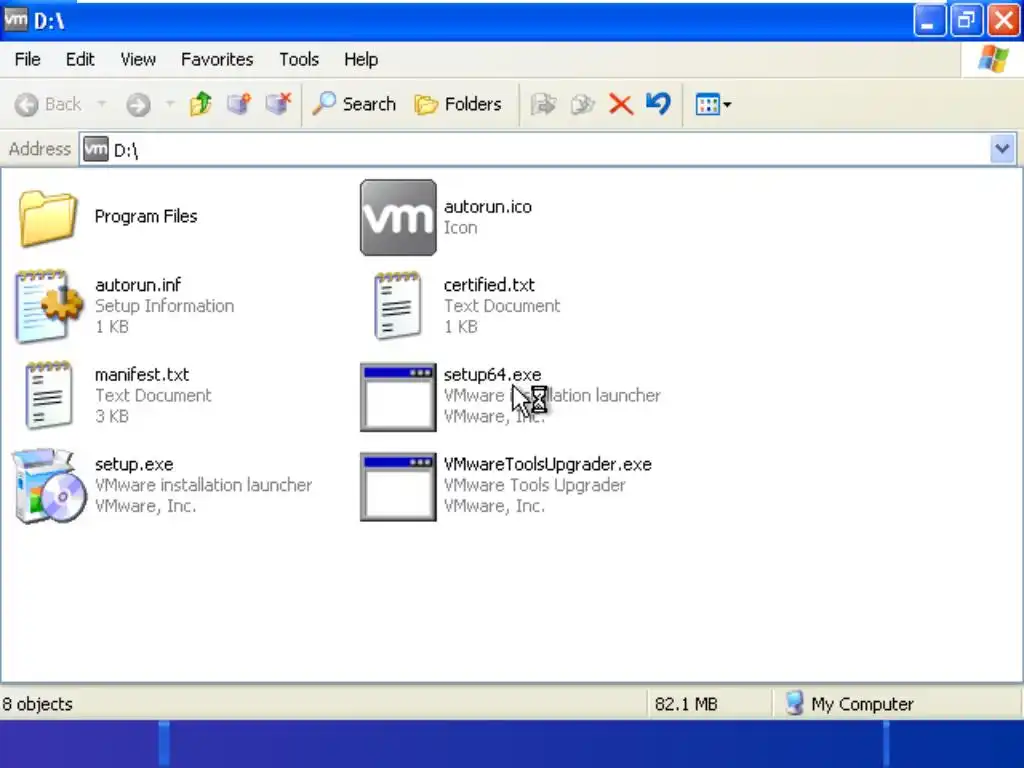Click the VMwareToolsUpgrader.exe file name

tap(547, 464)
